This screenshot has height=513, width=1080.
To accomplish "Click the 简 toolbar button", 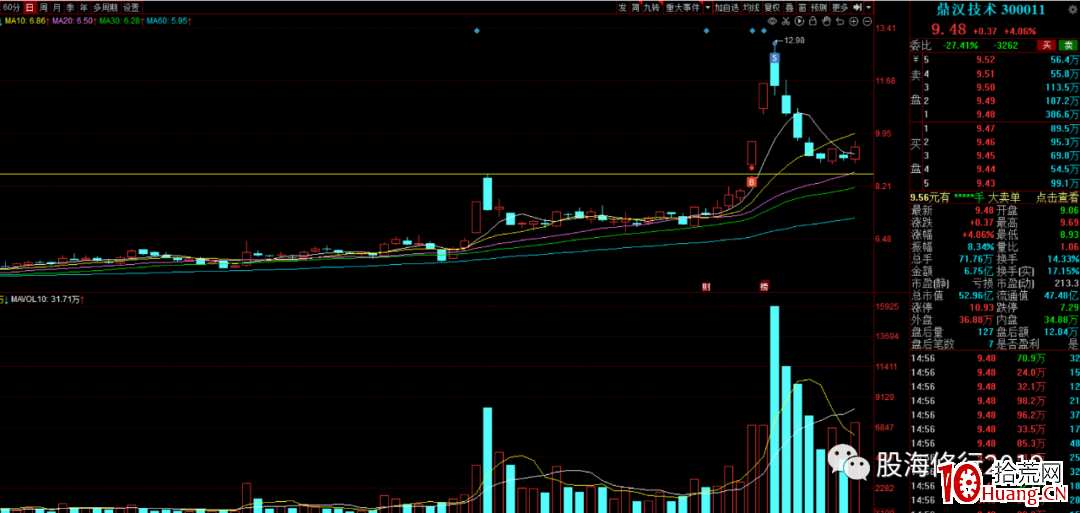I will 636,8.
